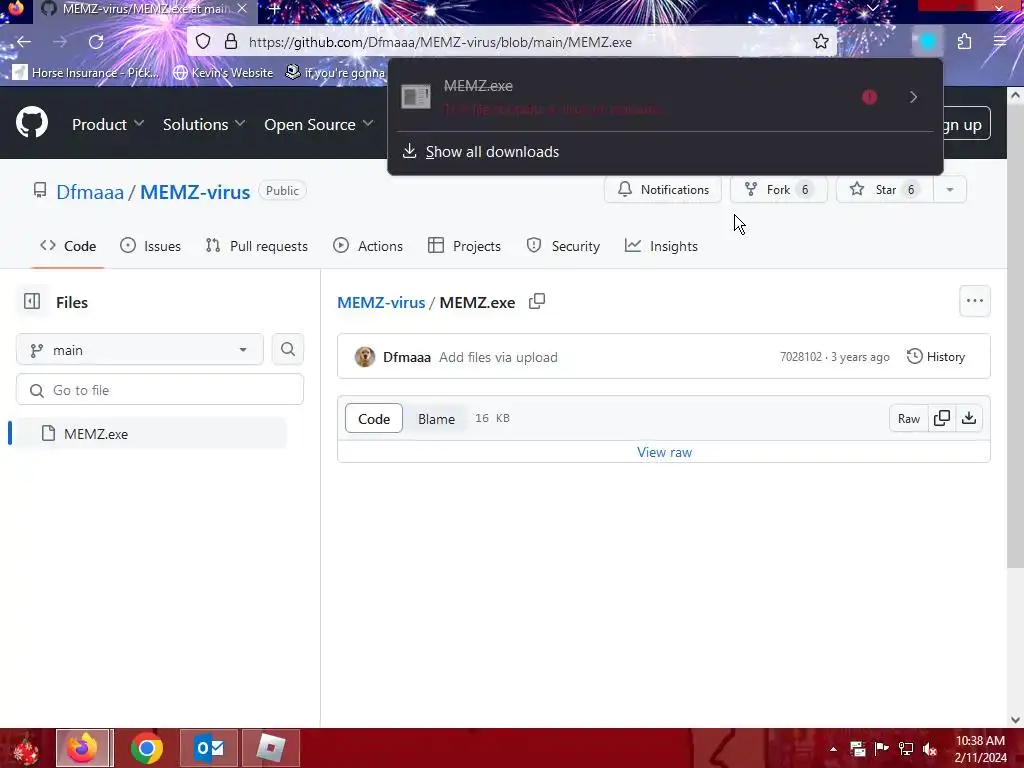The width and height of the screenshot is (1024, 768).
Task: Copy the file path icon
Action: click(537, 302)
